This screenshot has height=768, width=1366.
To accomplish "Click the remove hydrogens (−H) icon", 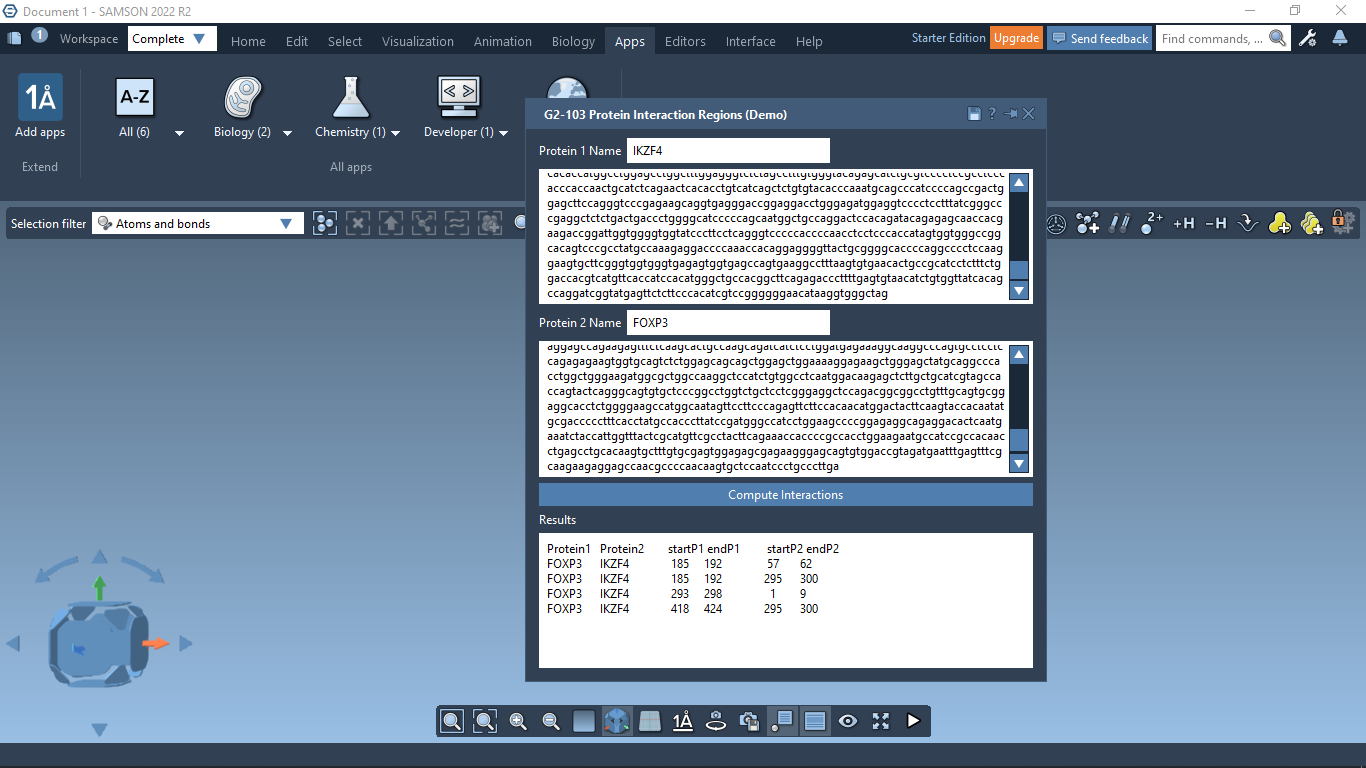I will tap(1215, 223).
